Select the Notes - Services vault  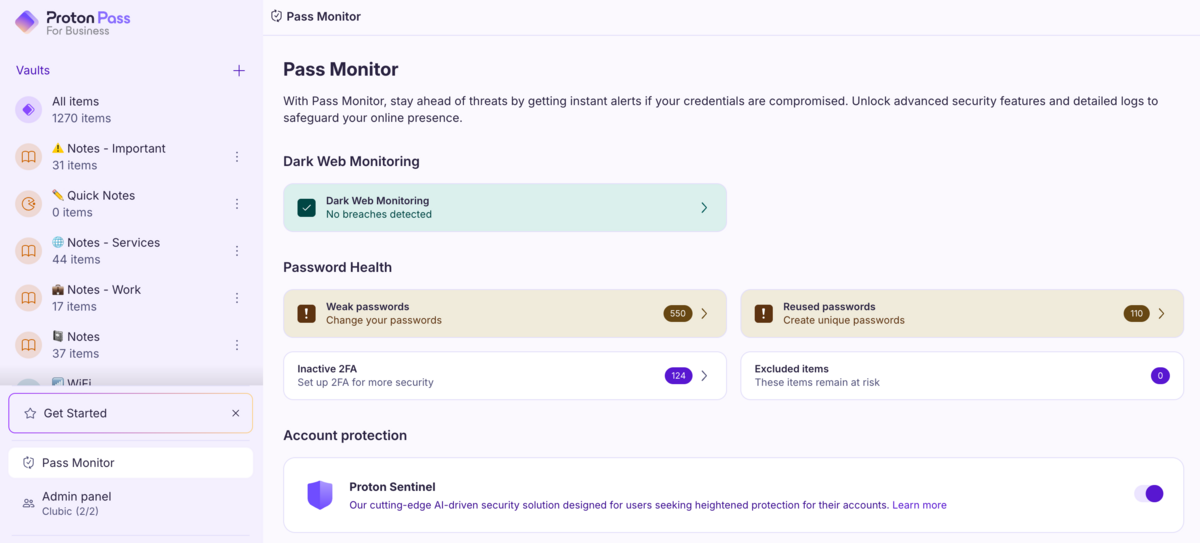(130, 251)
